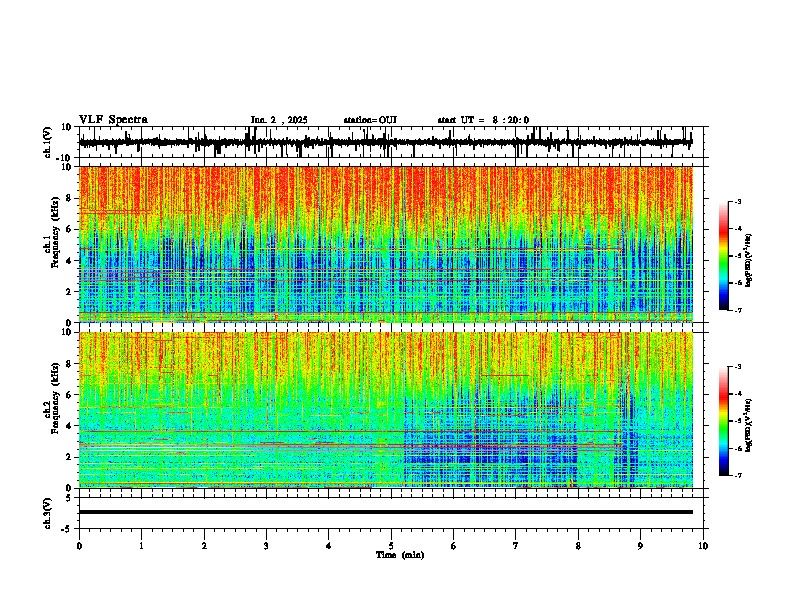Screen dimensions: 792x612
Task: Select the "Jan. 2 , 2025" date text
Action: (279, 120)
